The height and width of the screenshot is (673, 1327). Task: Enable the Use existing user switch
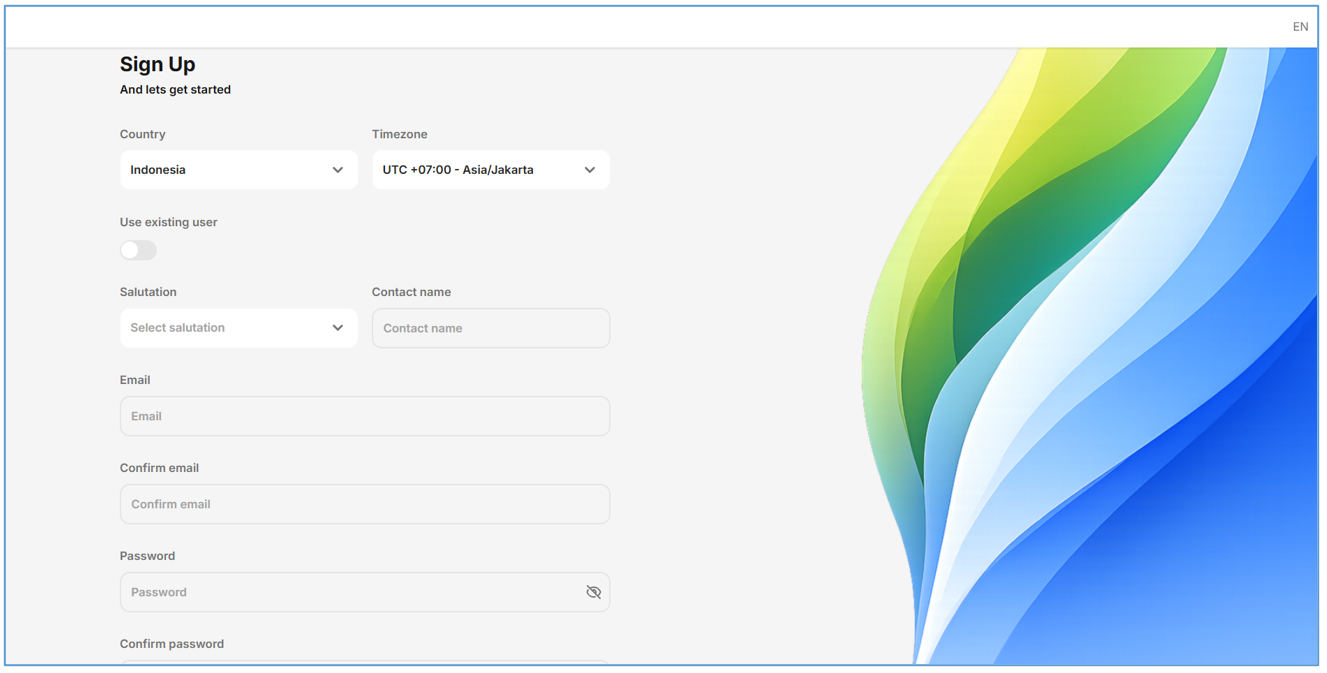138,250
